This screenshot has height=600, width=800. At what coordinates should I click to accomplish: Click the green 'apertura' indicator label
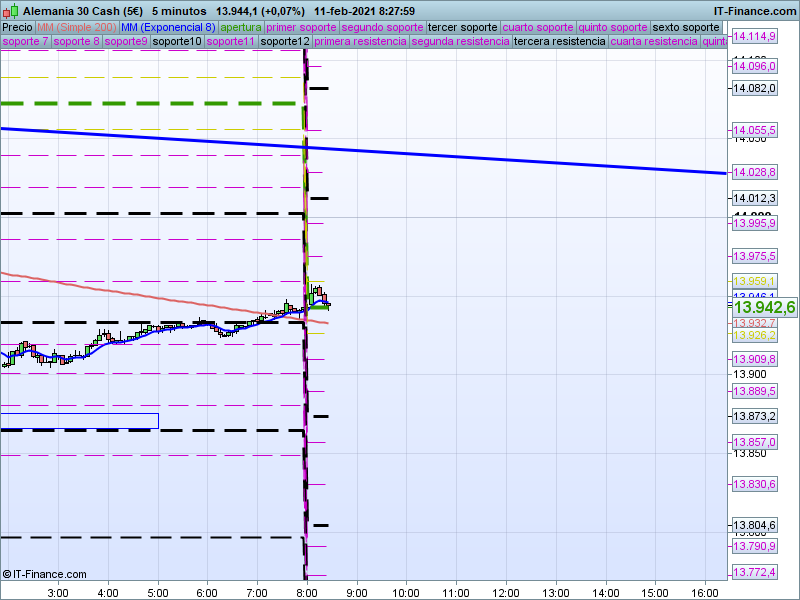(x=241, y=27)
